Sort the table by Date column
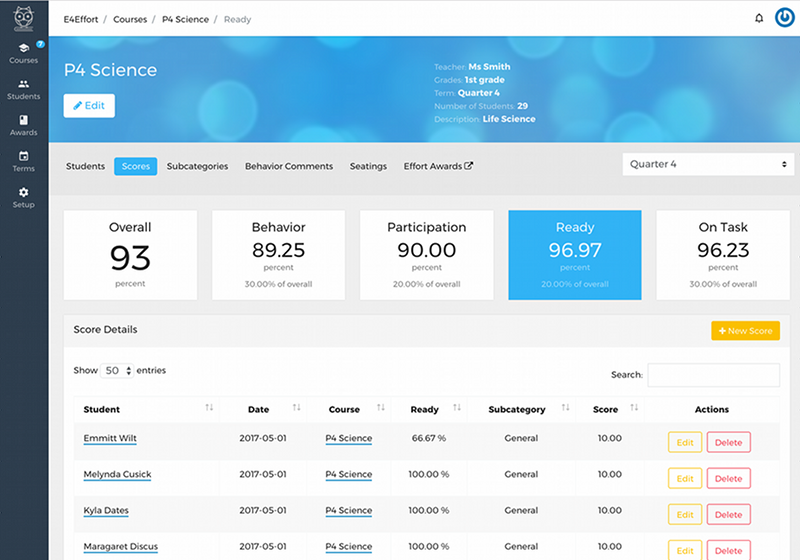 tap(297, 409)
